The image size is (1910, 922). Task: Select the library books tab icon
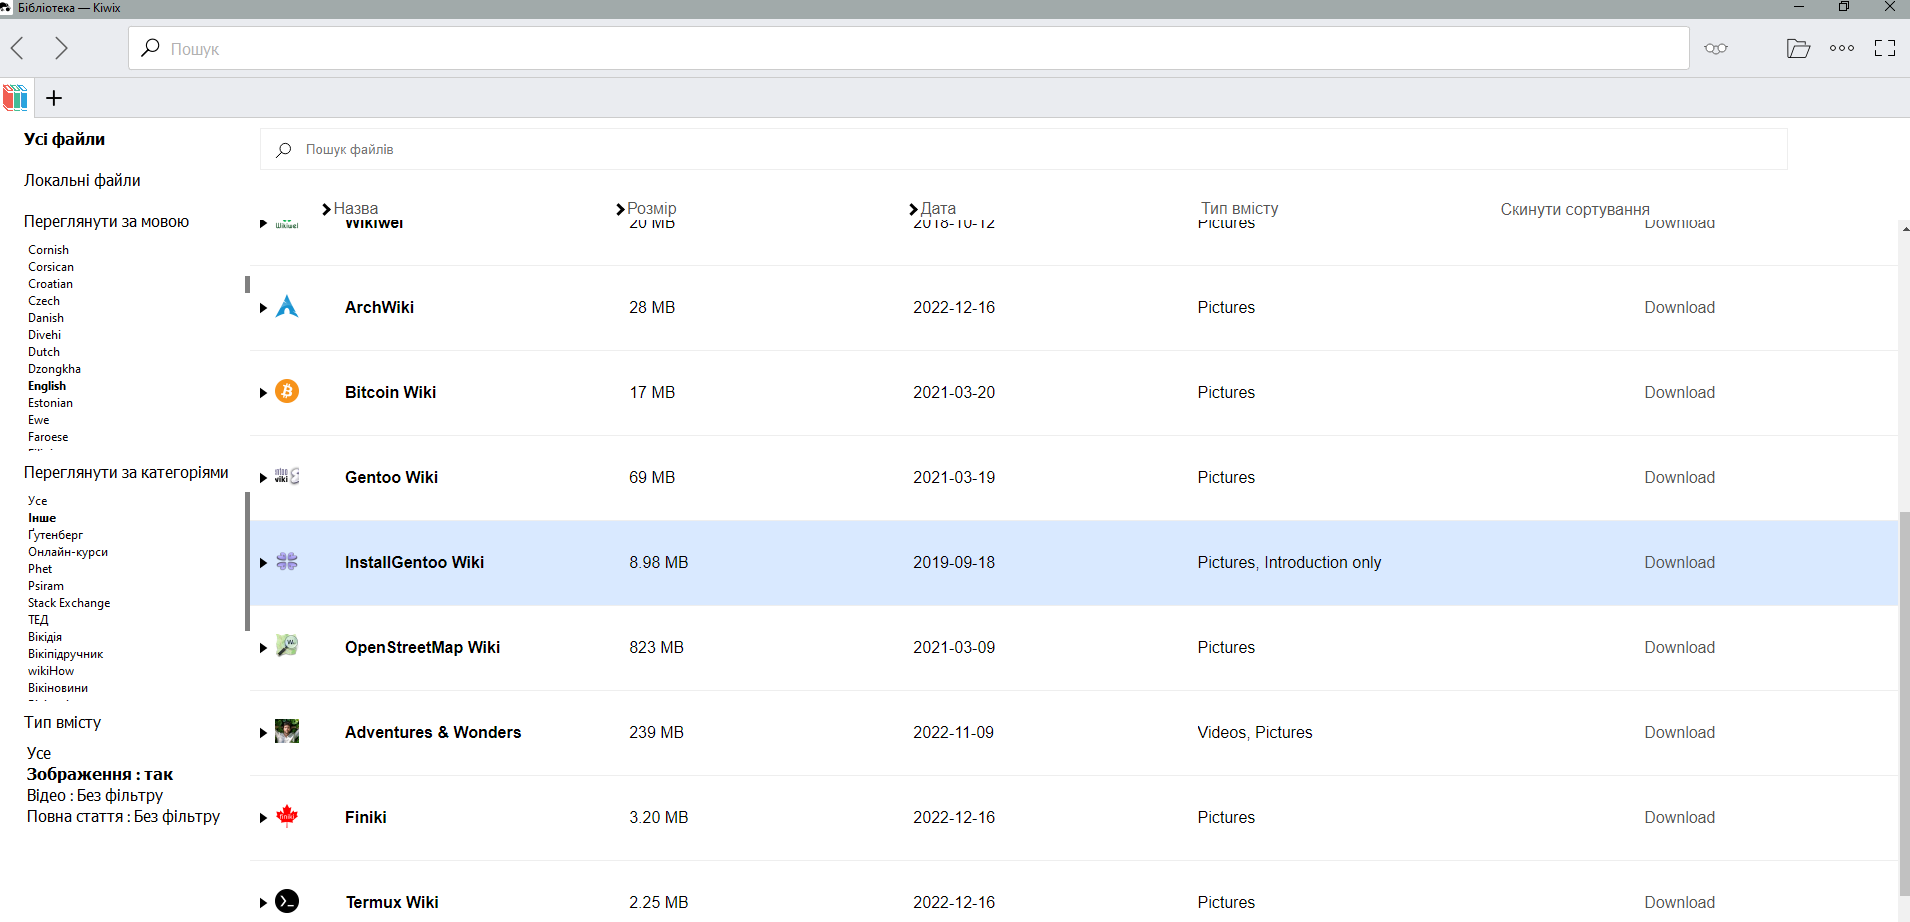tap(16, 97)
